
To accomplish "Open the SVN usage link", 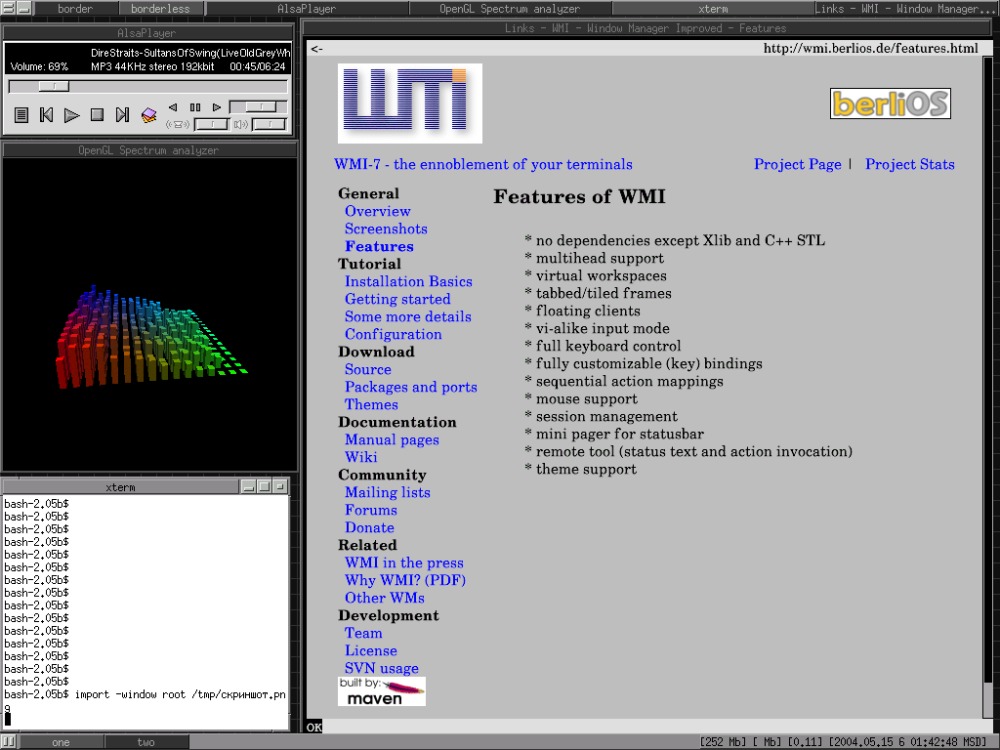I will tap(381, 668).
